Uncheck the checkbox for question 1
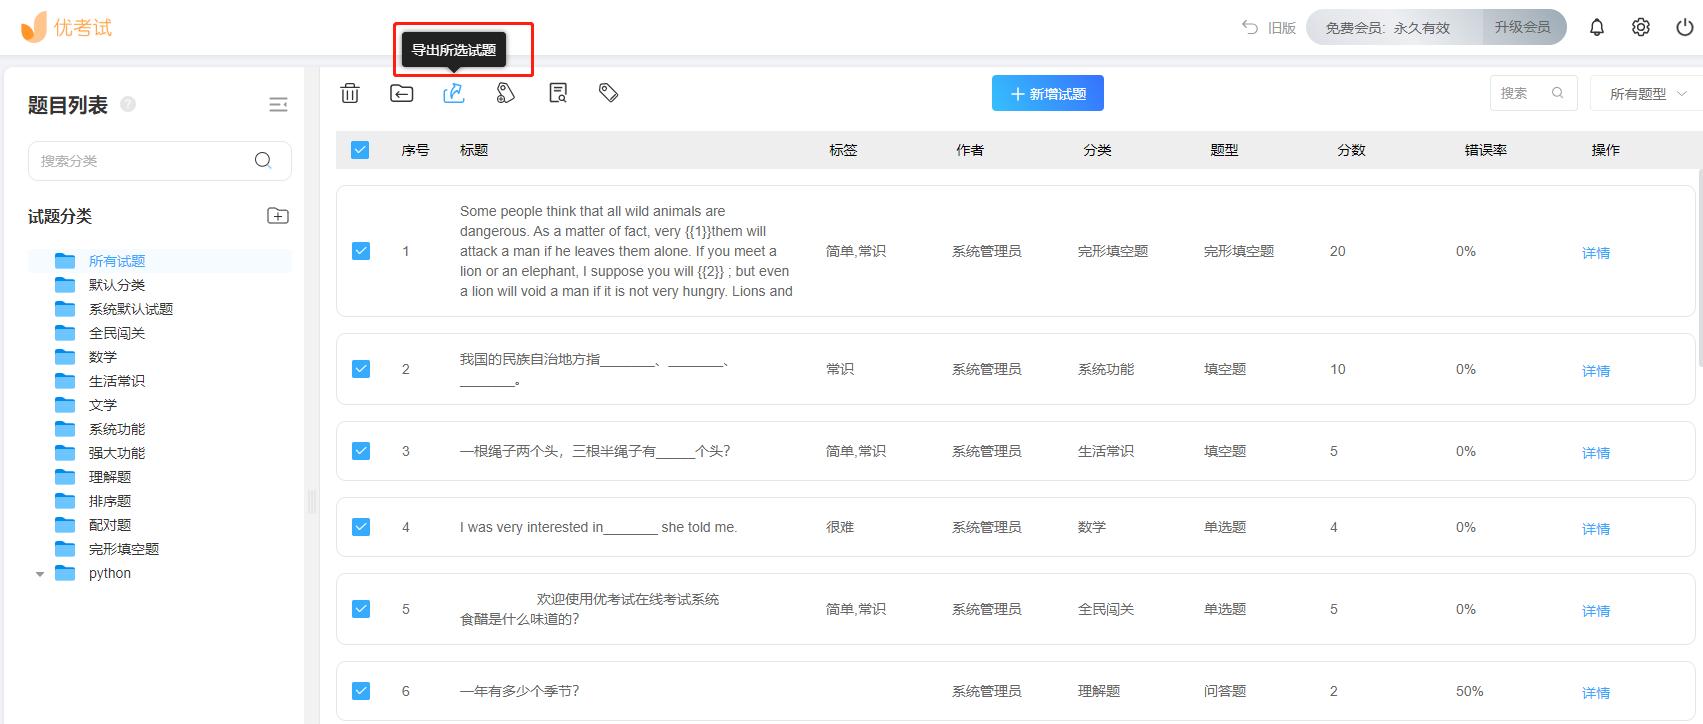 click(x=361, y=251)
